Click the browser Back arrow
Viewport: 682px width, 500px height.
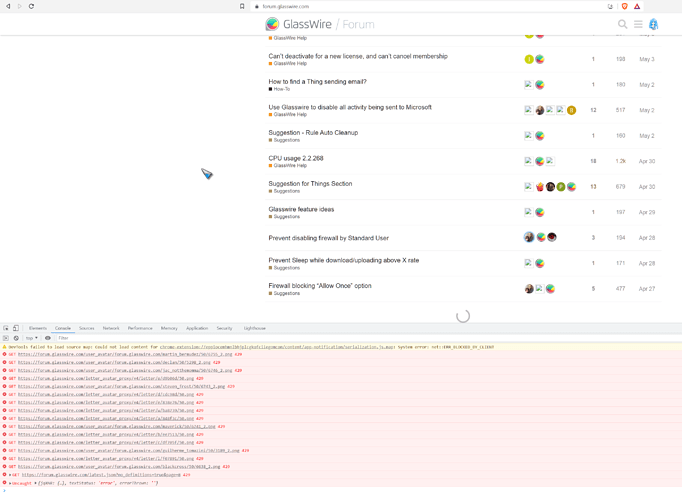pyautogui.click(x=8, y=6)
